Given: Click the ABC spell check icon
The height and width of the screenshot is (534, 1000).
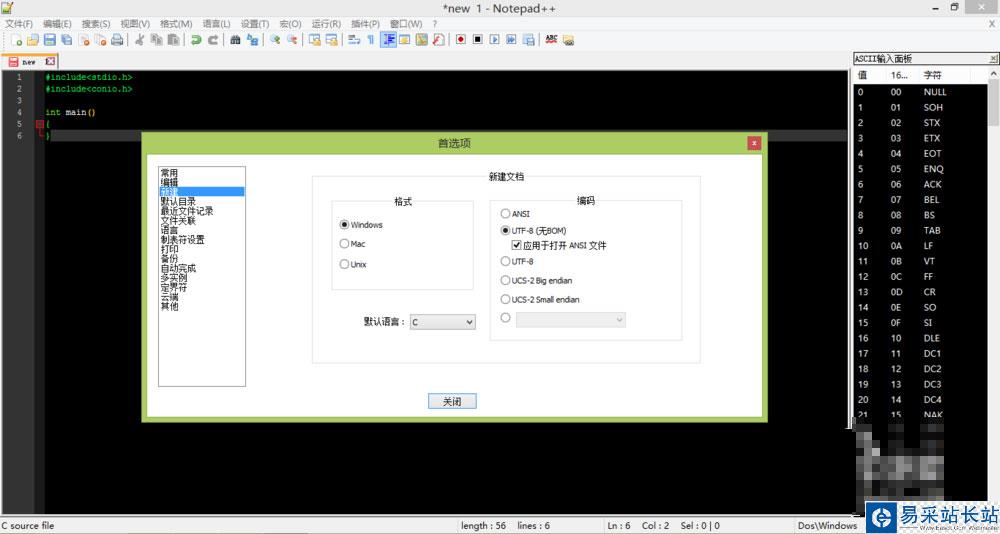Looking at the screenshot, I should coord(551,40).
